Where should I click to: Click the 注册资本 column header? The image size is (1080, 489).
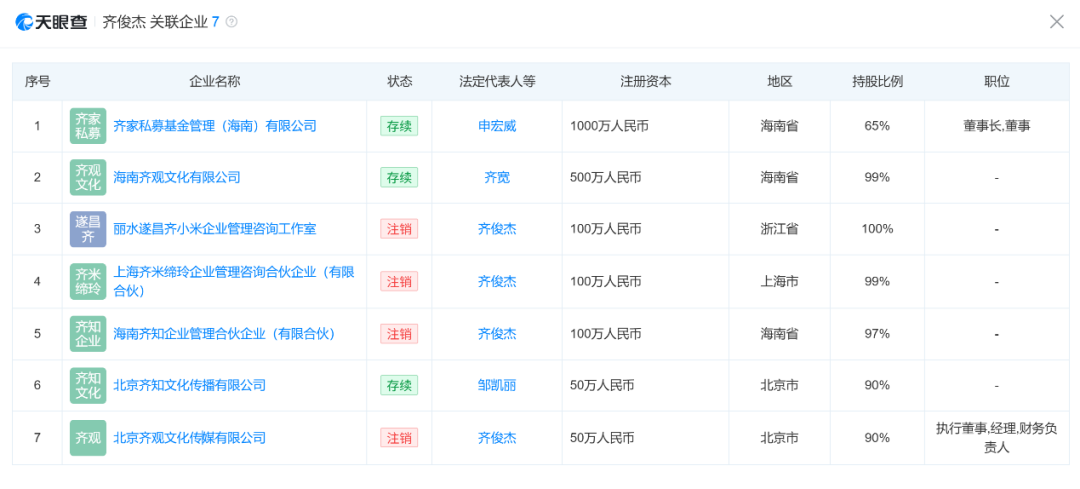[645, 81]
